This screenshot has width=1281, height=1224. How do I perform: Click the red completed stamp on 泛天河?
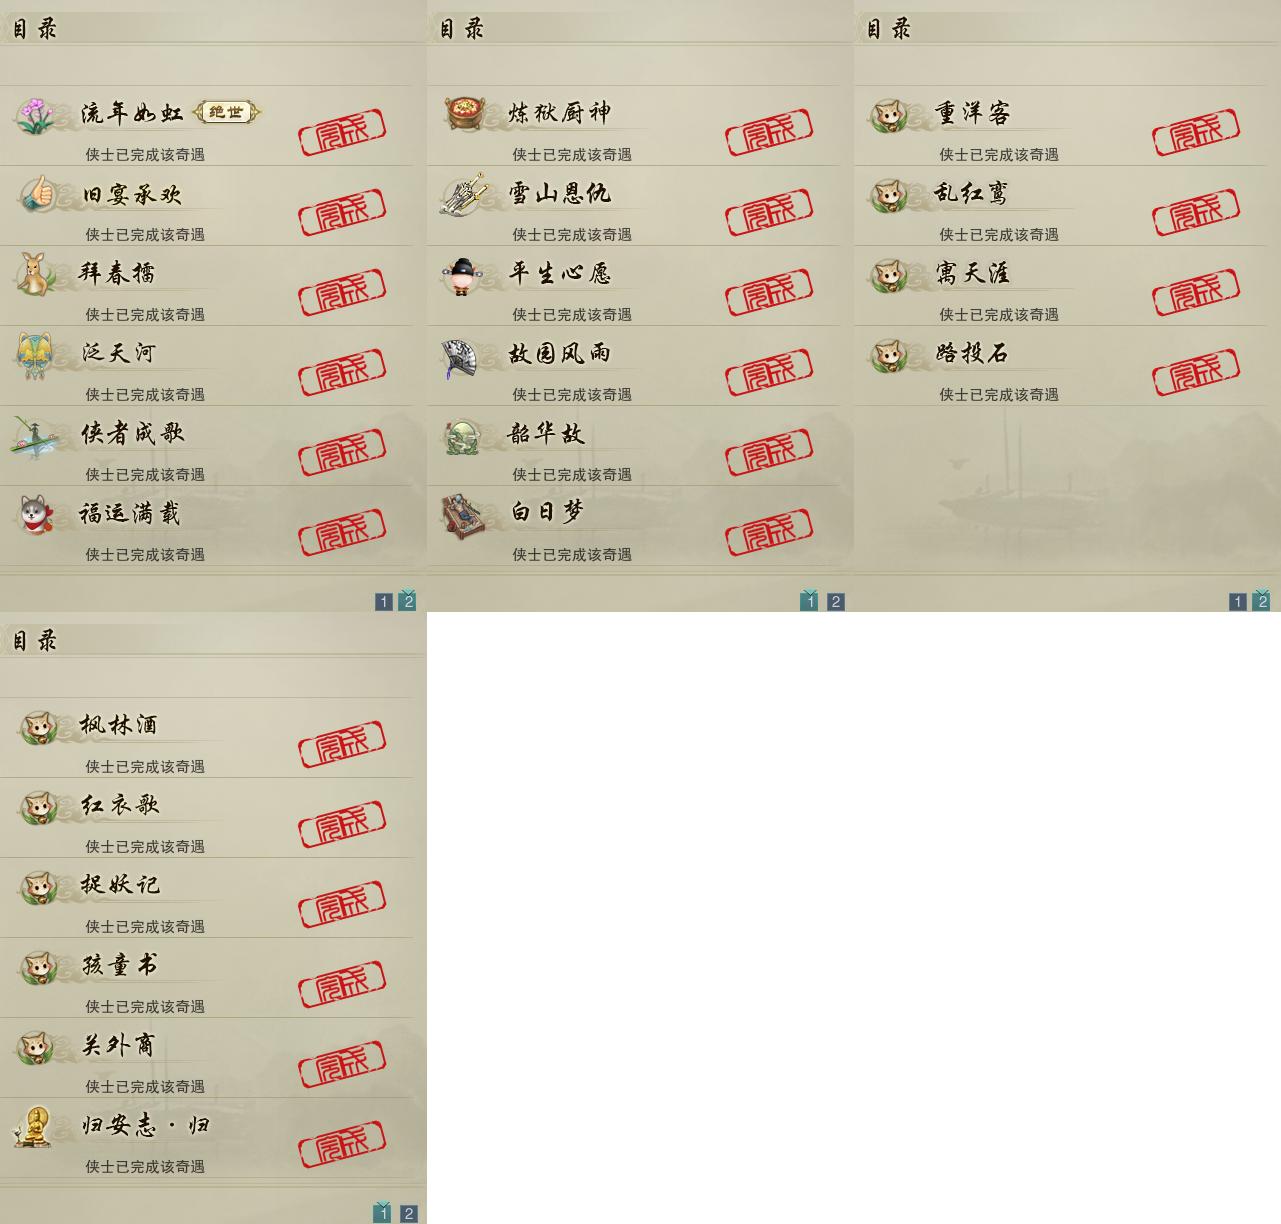click(x=342, y=372)
